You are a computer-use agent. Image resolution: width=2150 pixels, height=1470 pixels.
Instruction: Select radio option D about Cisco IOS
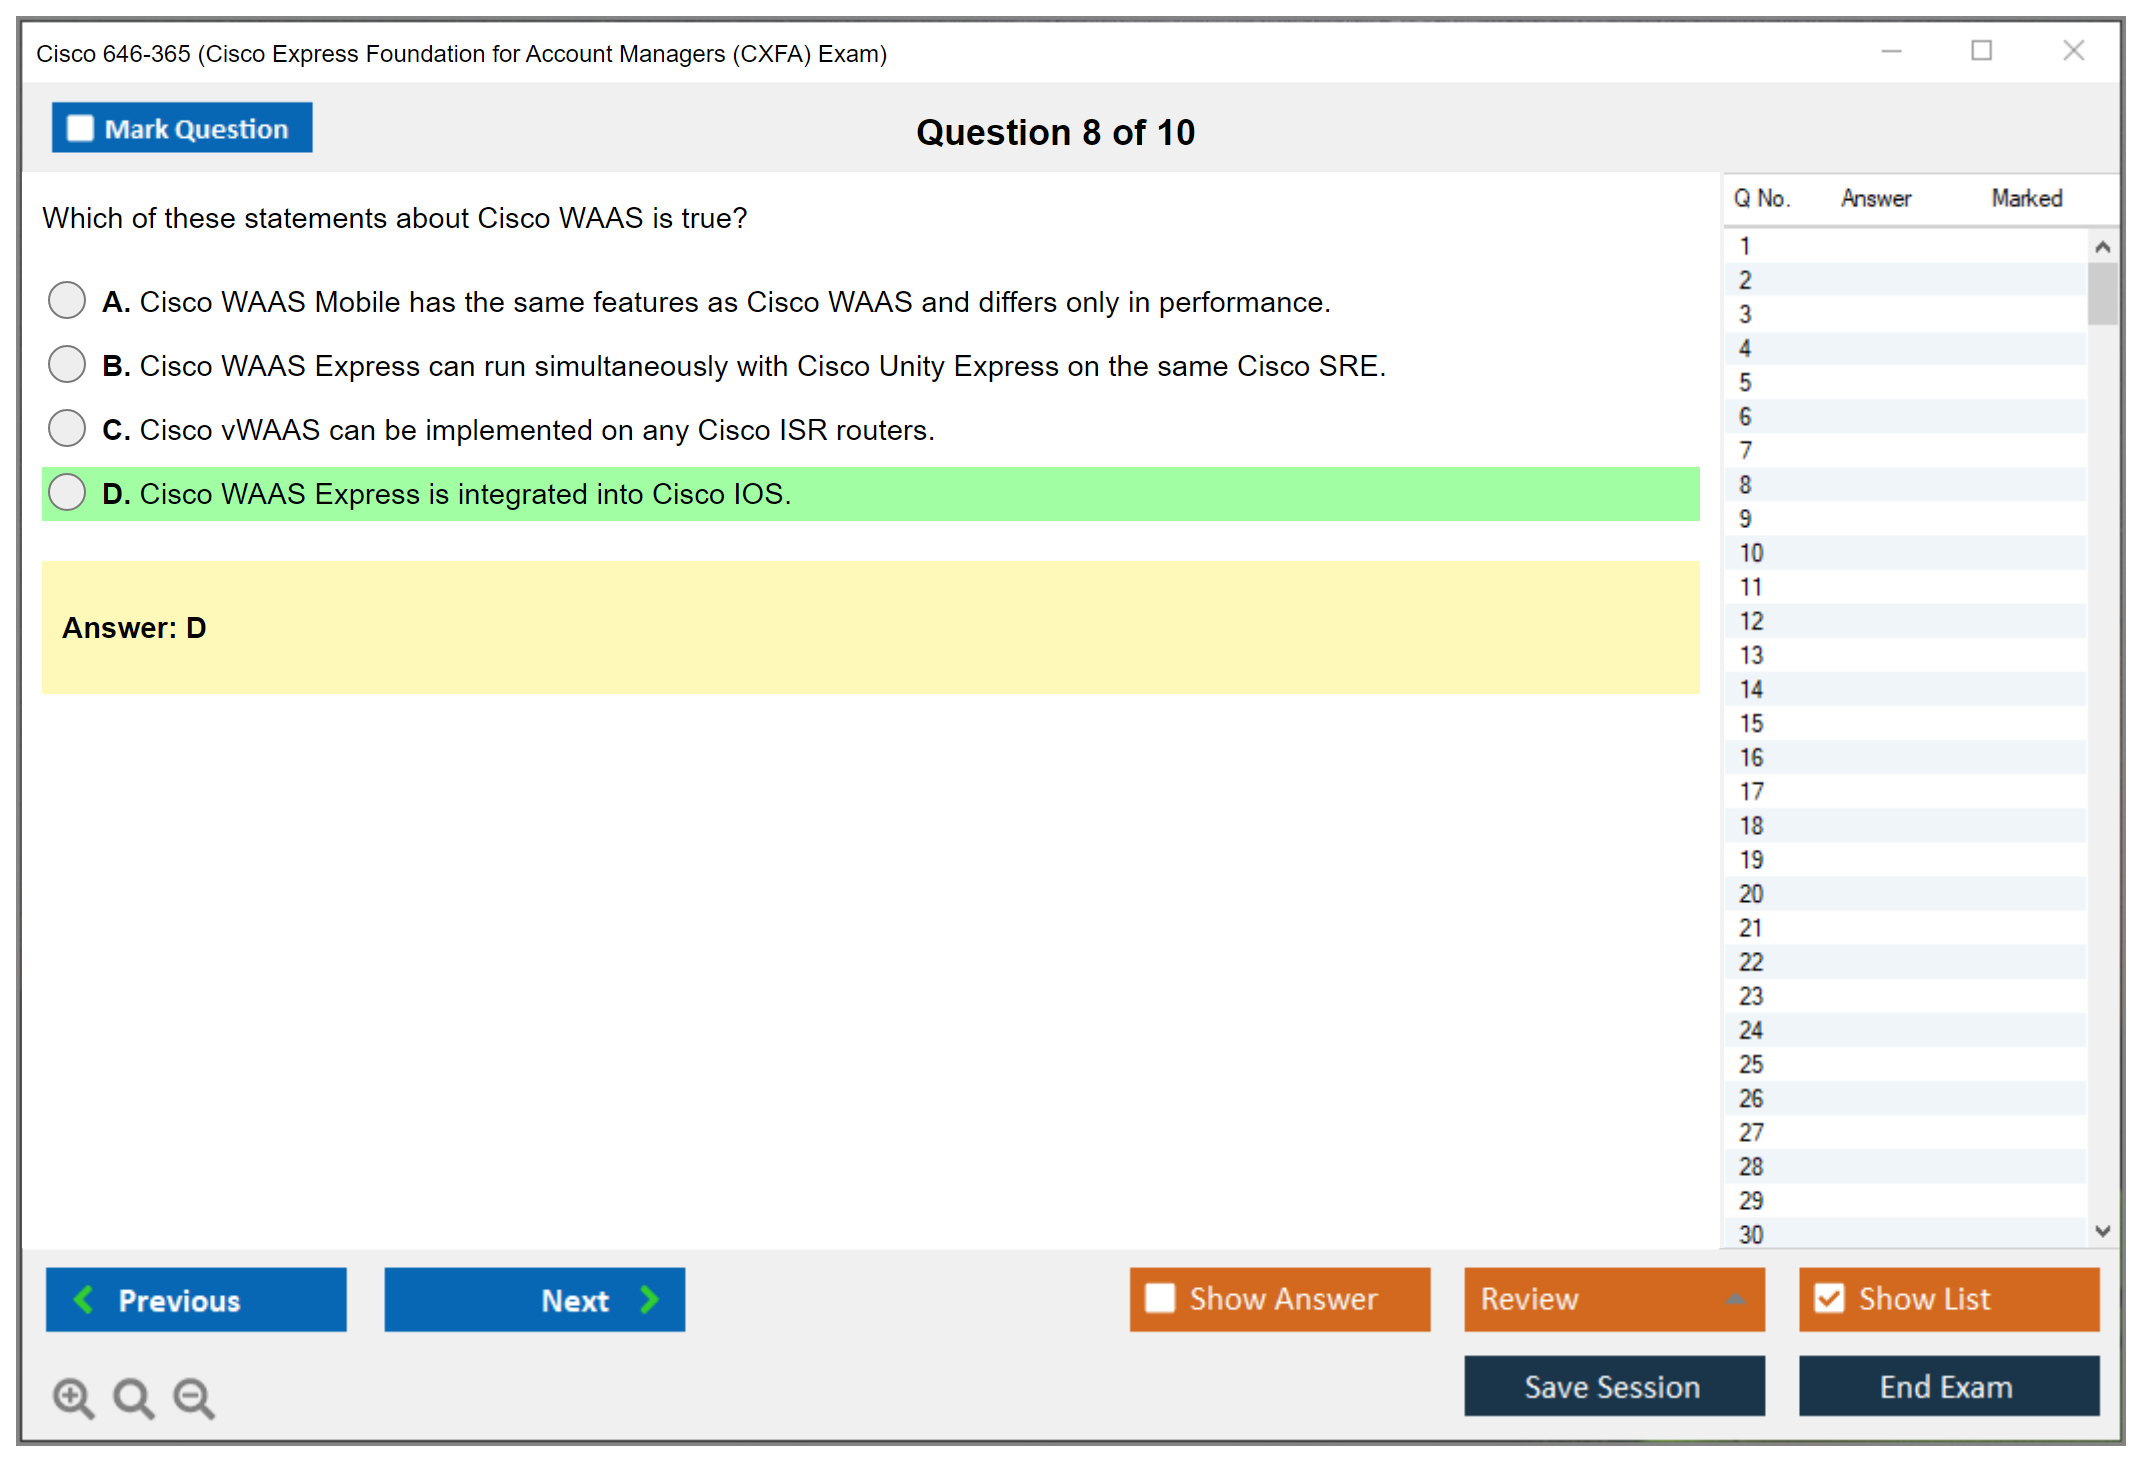click(x=67, y=492)
